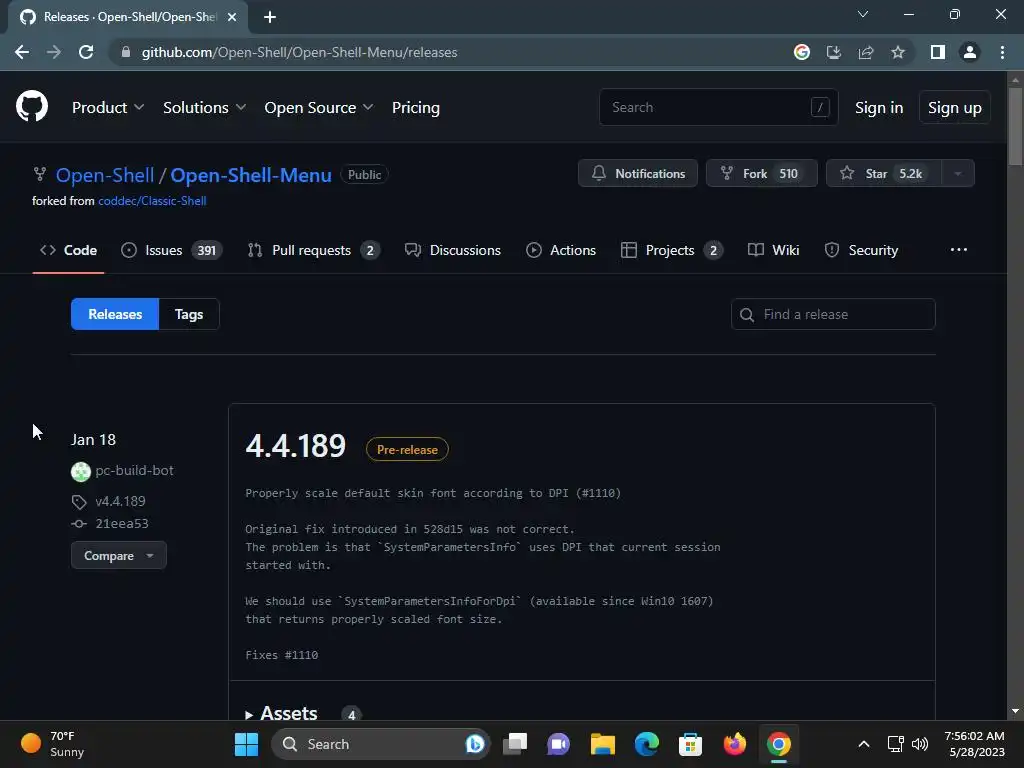Open the weather widget showing 70°F

(x=52, y=744)
